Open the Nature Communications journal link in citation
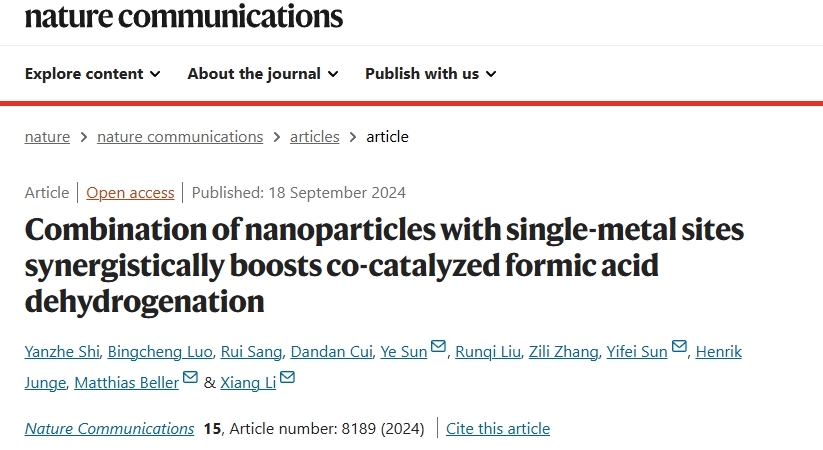The width and height of the screenshot is (823, 450). [109, 428]
